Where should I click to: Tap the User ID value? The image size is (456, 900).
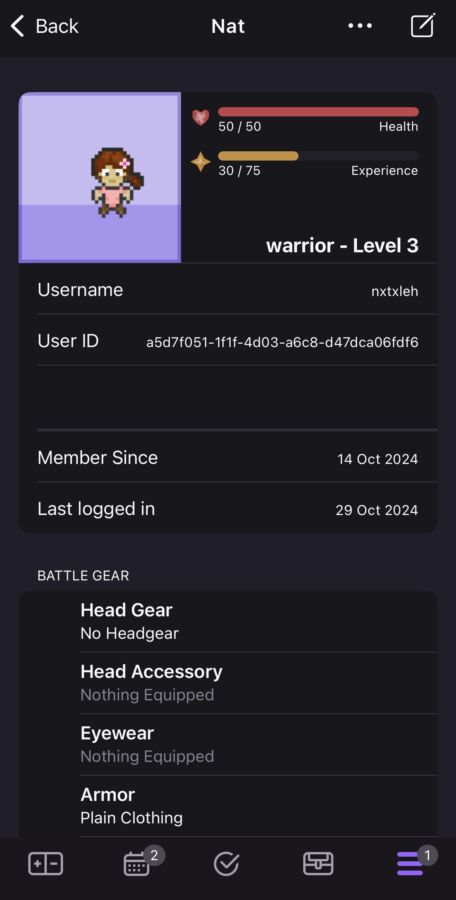(282, 343)
